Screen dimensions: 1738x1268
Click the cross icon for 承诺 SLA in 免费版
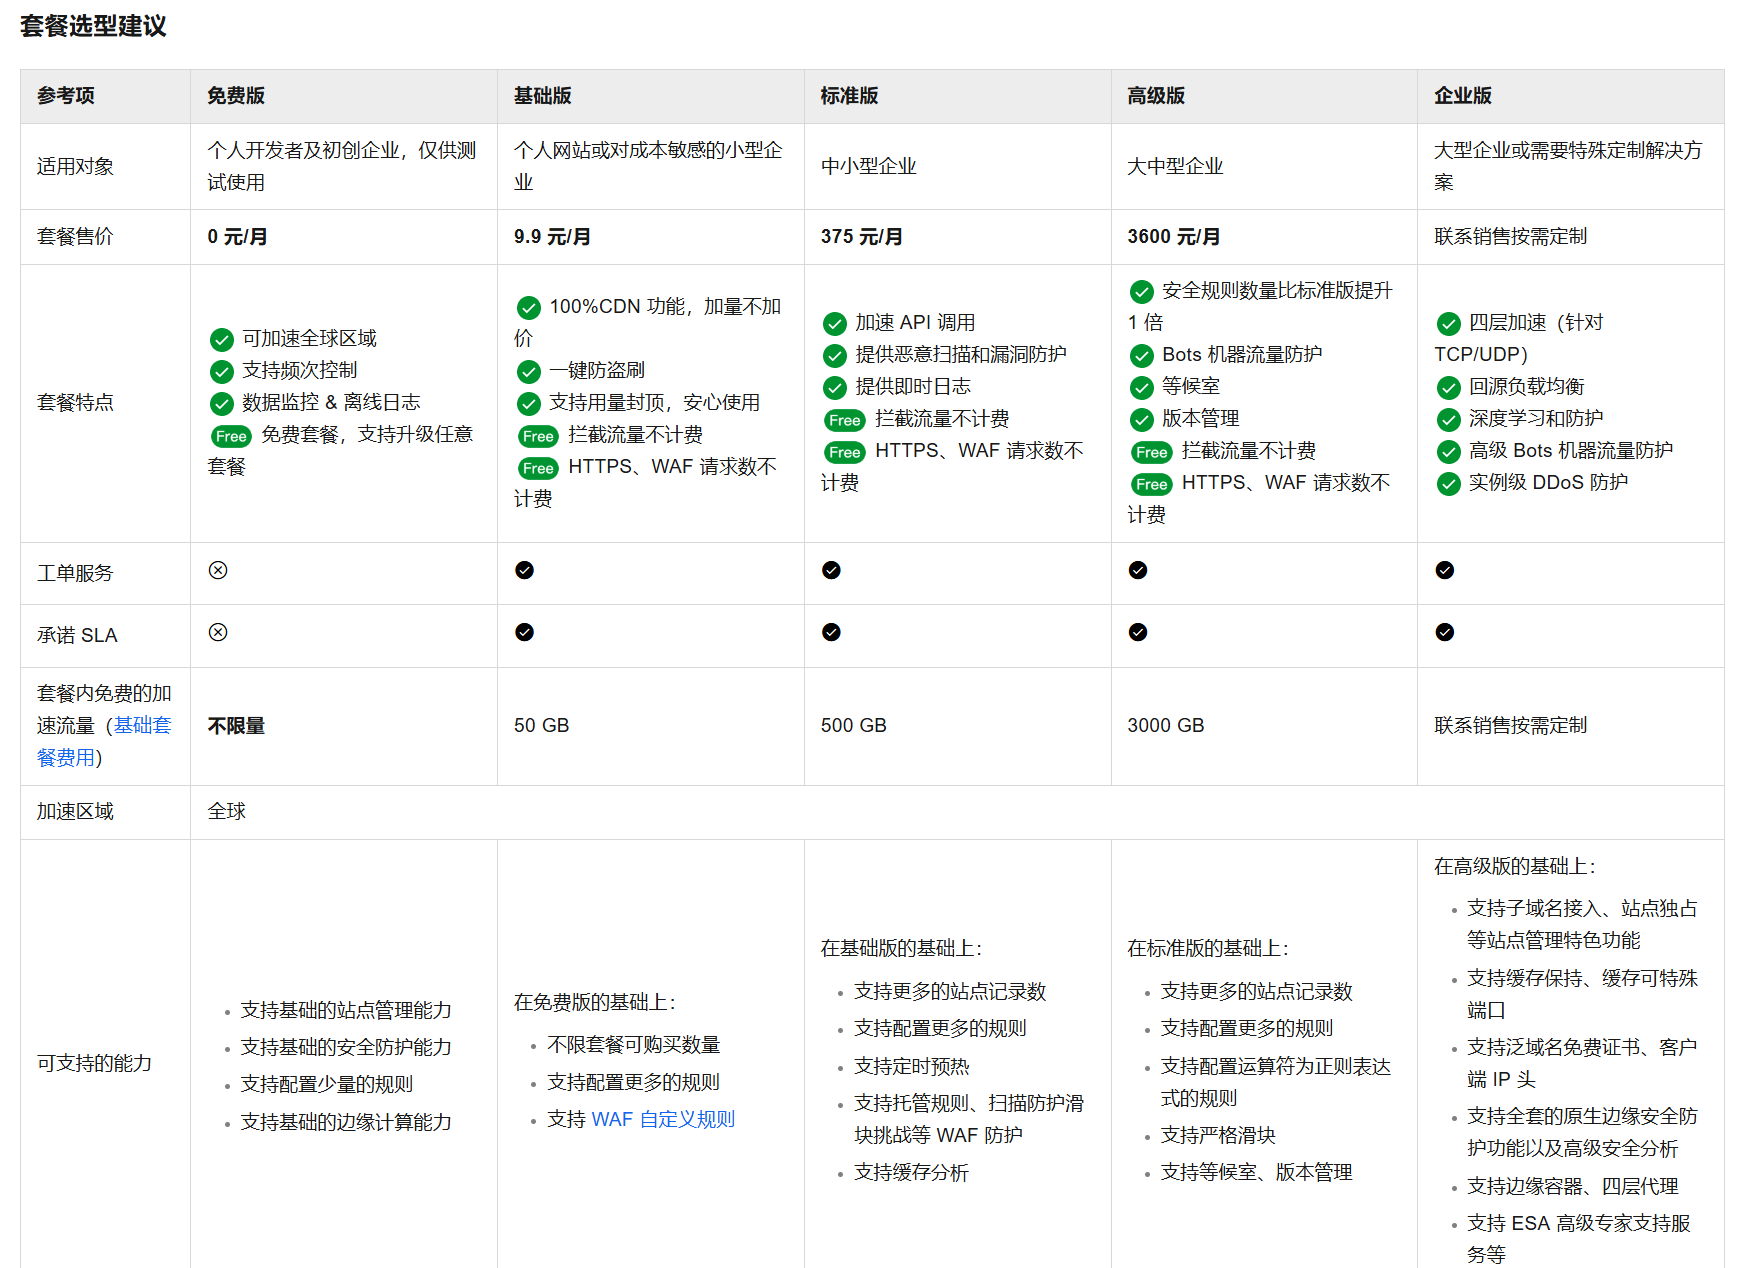click(218, 632)
